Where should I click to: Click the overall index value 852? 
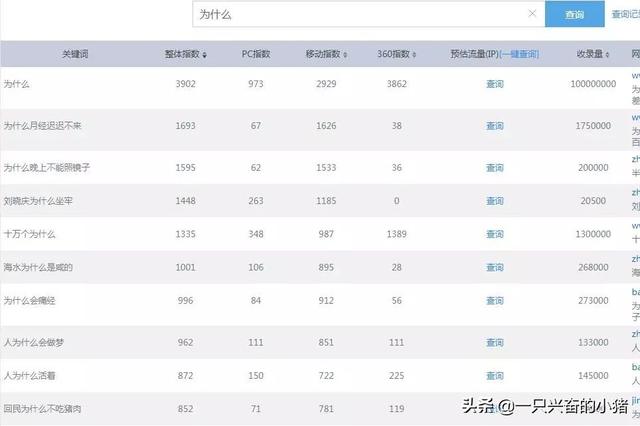click(x=186, y=408)
